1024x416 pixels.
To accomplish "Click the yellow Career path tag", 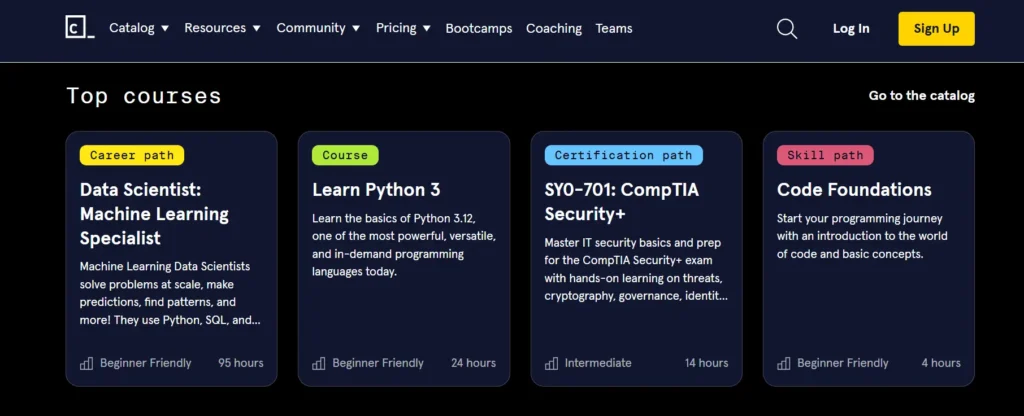I will 132,155.
